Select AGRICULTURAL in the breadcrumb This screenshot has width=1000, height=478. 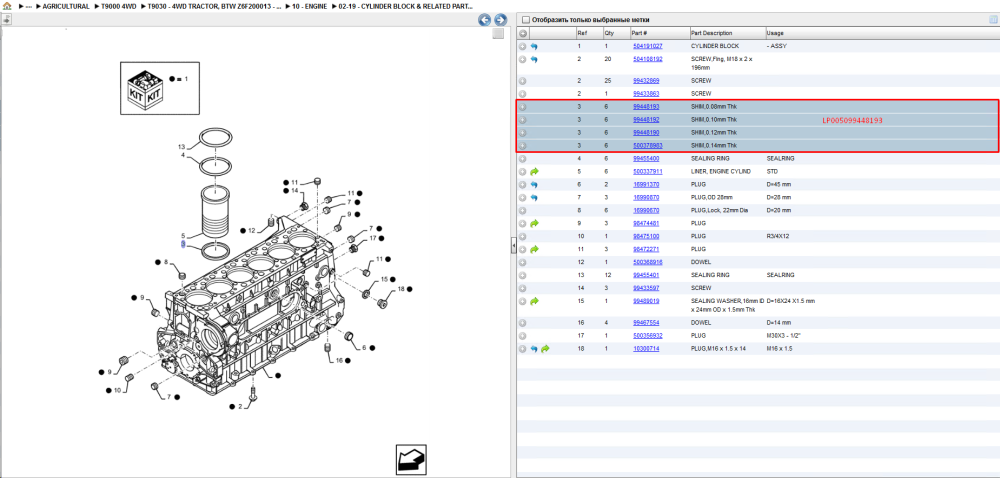tap(66, 6)
